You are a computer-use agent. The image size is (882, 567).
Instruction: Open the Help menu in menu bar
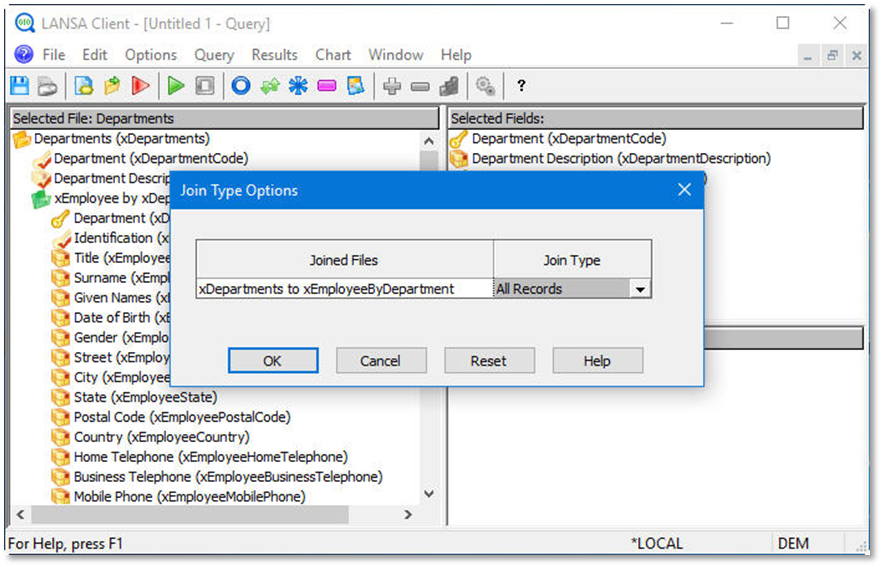tap(456, 55)
